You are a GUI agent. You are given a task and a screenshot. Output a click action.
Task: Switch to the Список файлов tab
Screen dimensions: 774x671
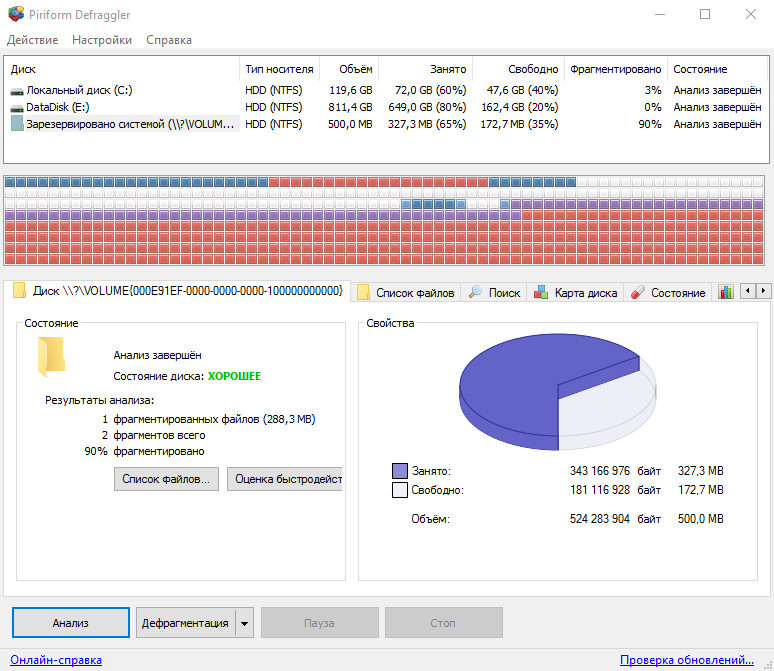[406, 292]
